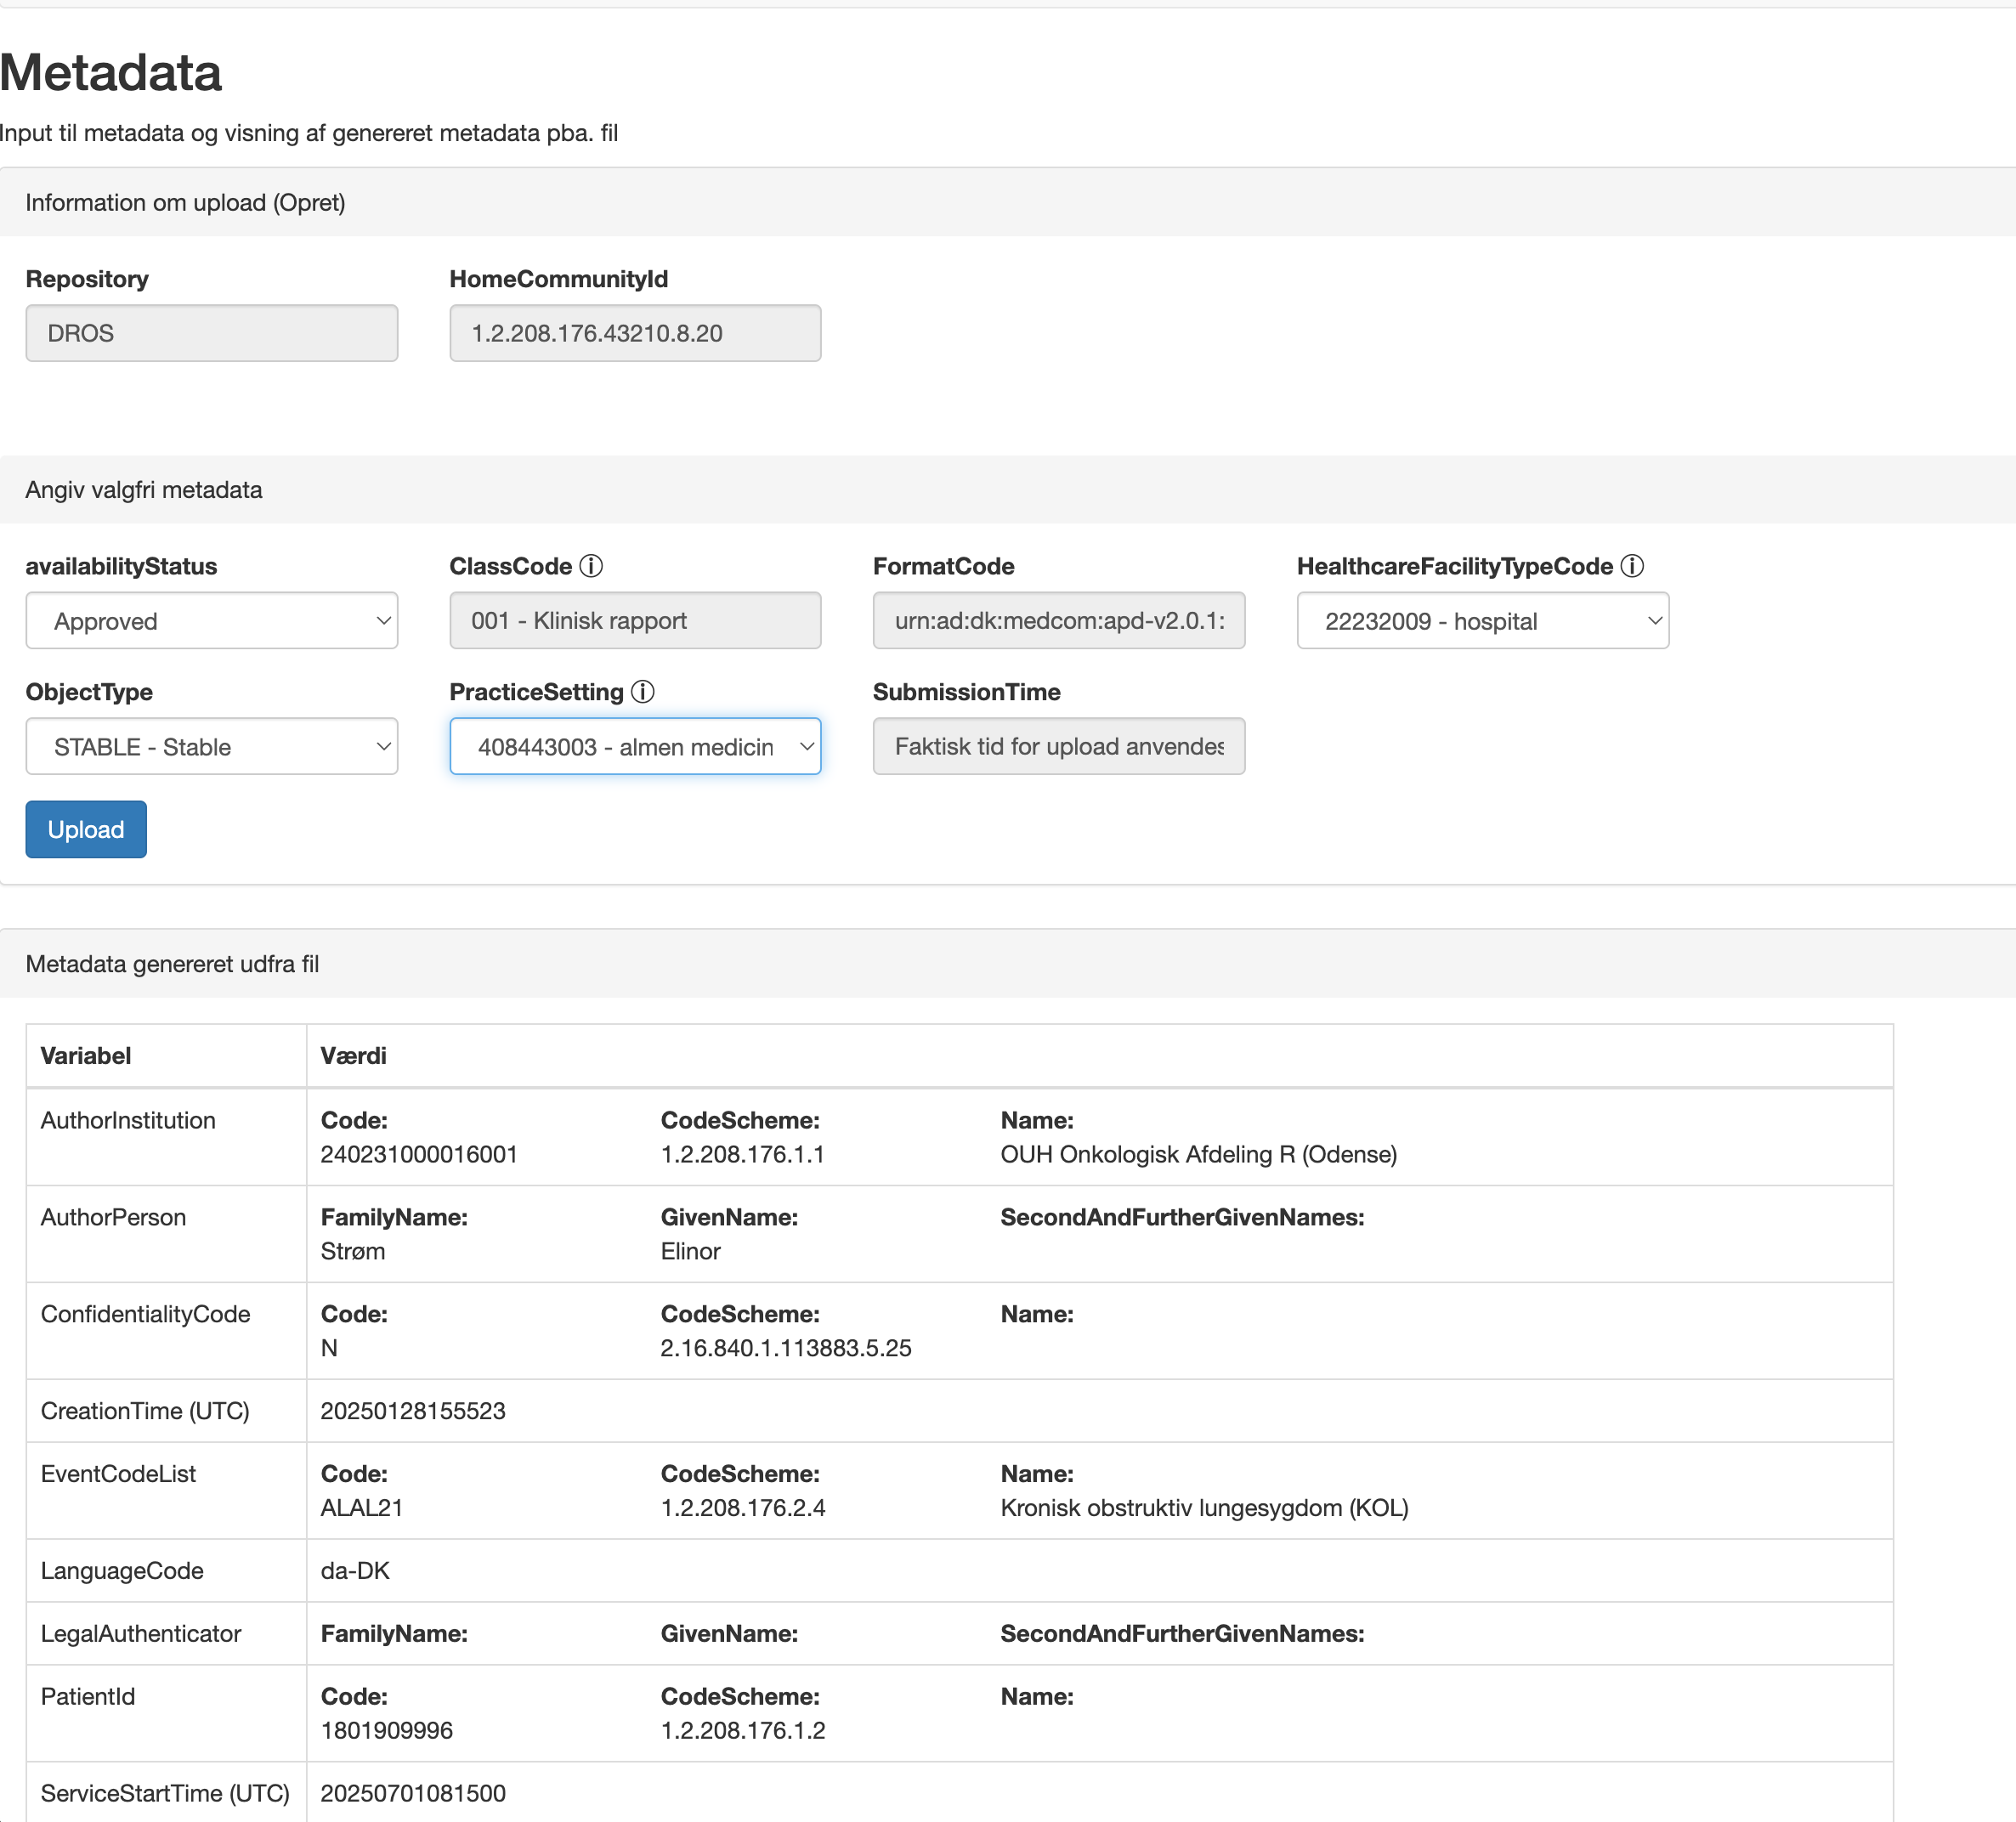Image resolution: width=2016 pixels, height=1822 pixels.
Task: Click the Værdi column header
Action: [x=353, y=1056]
